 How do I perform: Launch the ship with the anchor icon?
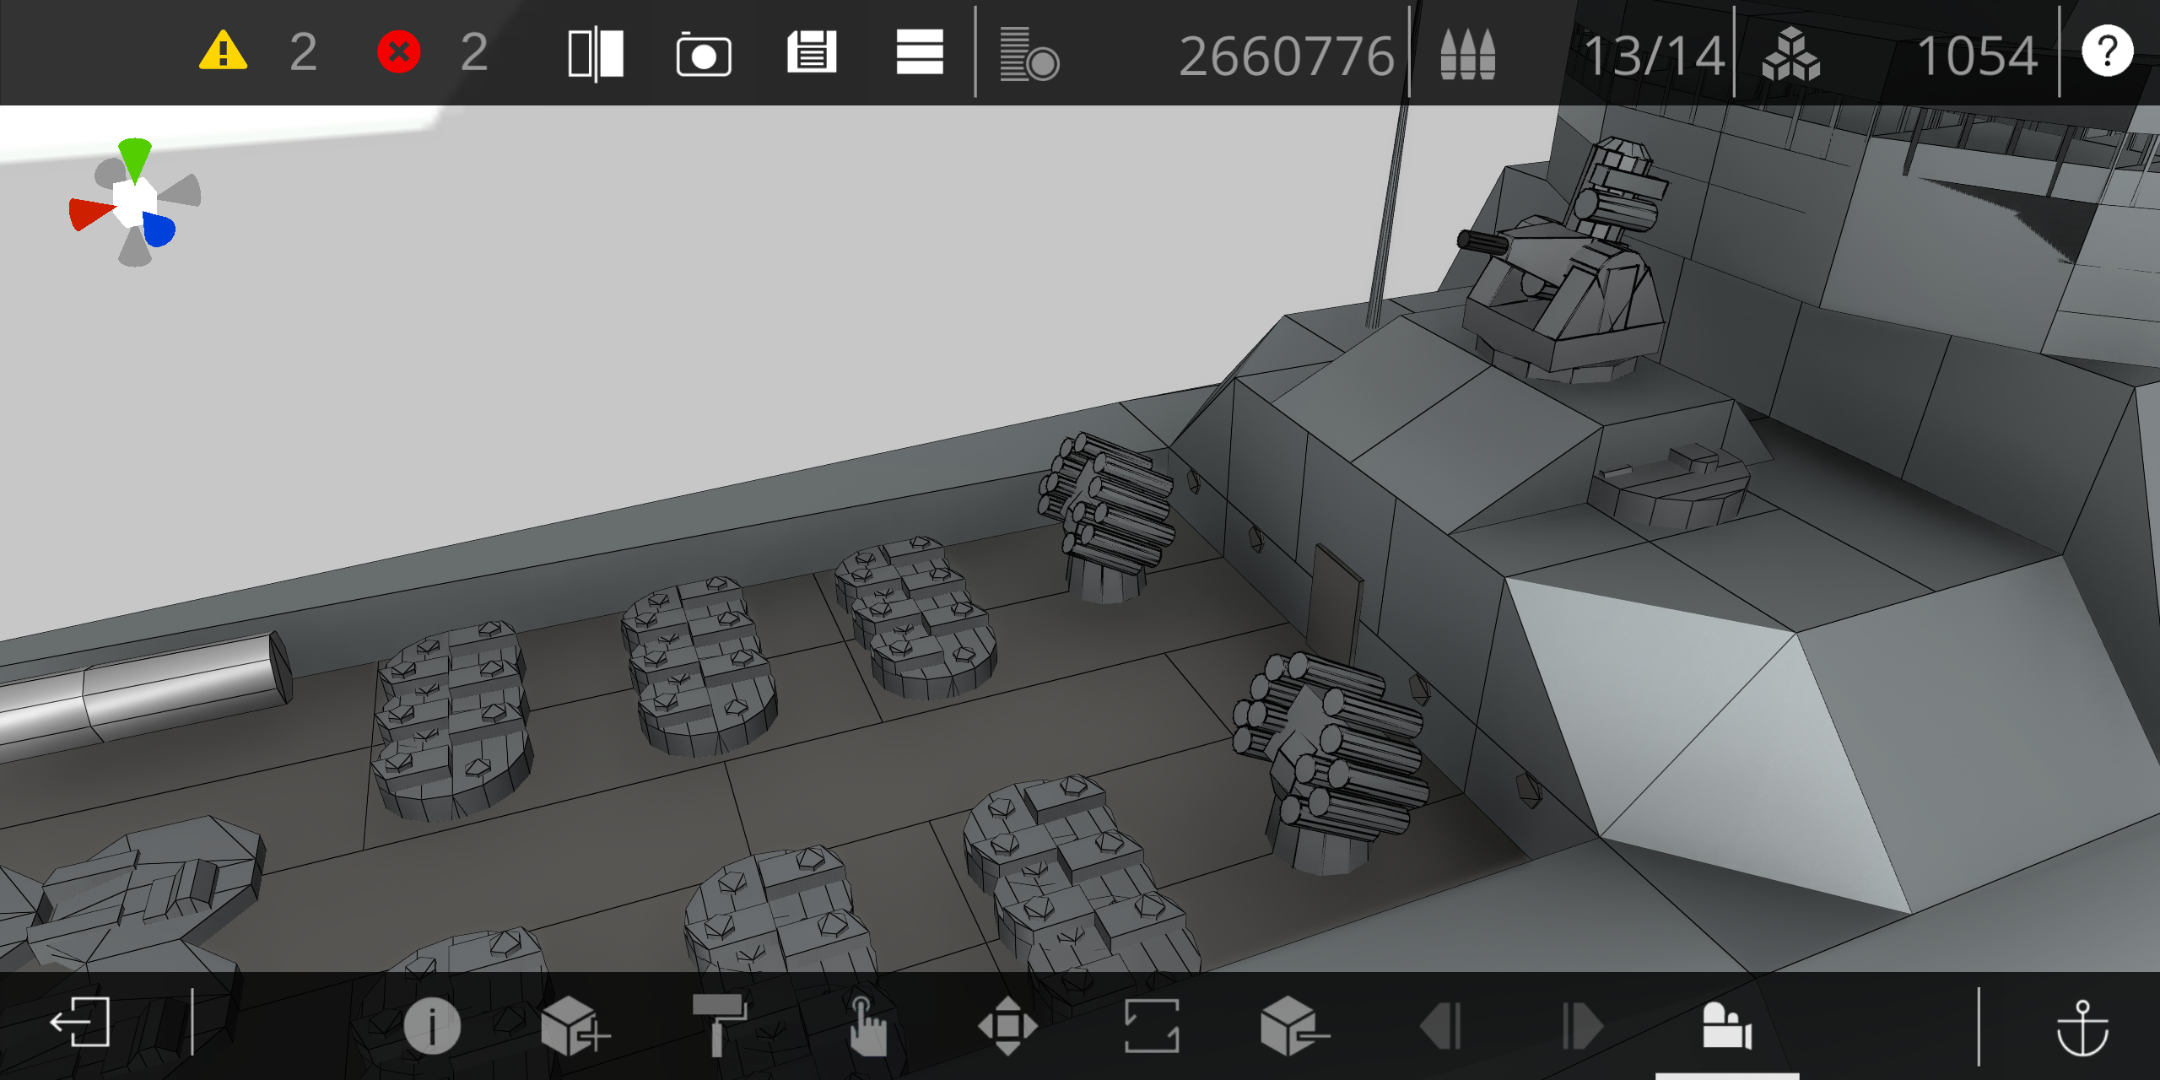(2082, 1027)
